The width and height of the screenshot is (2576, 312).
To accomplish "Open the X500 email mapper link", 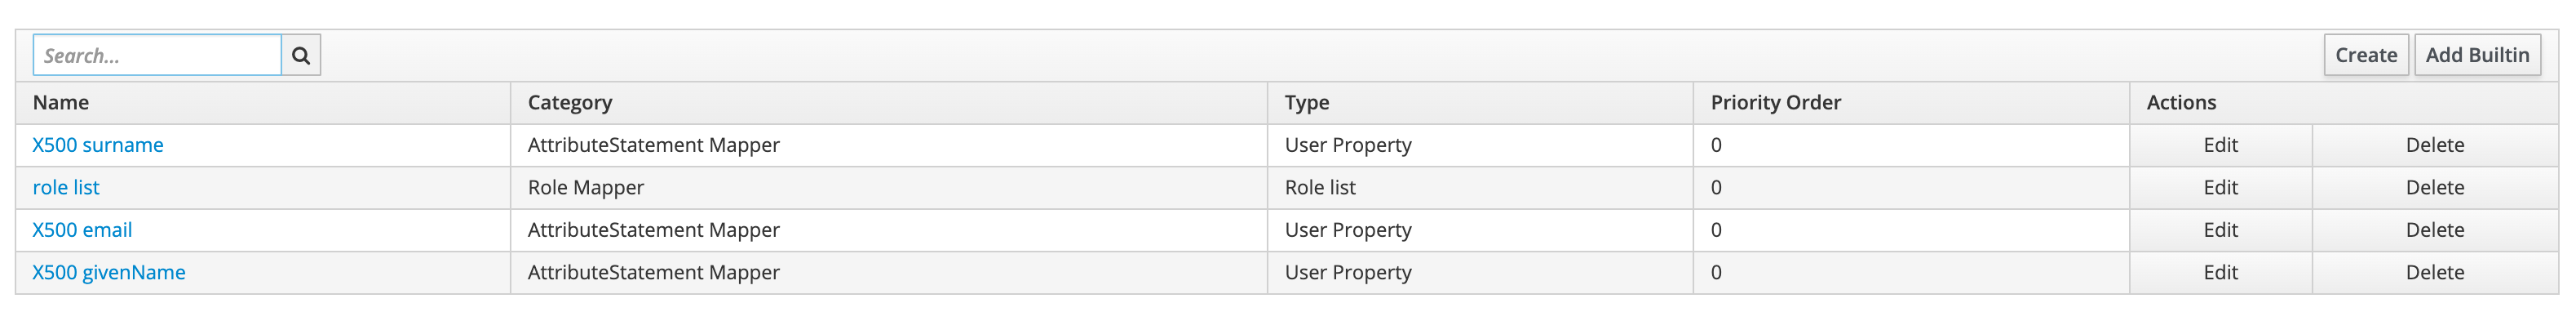I will [82, 230].
